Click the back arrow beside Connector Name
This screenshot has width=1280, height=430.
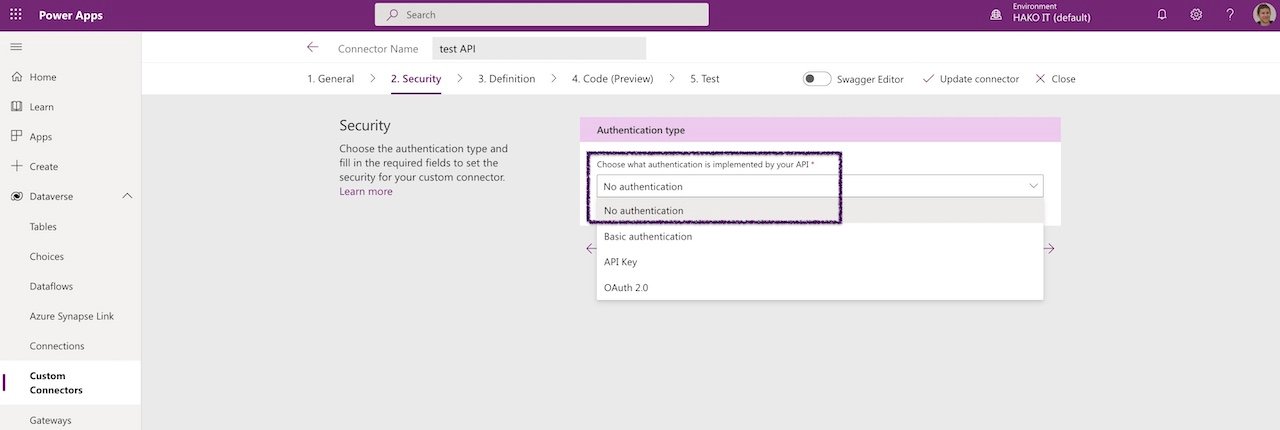coord(313,47)
